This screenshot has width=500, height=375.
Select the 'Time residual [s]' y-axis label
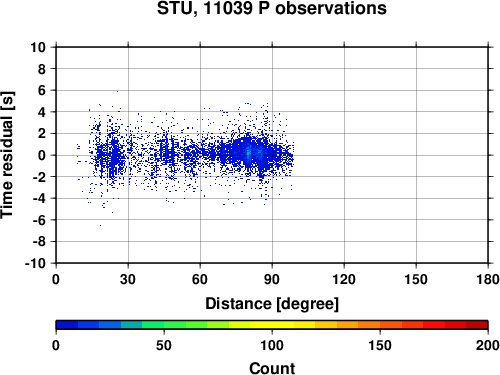pyautogui.click(x=7, y=155)
